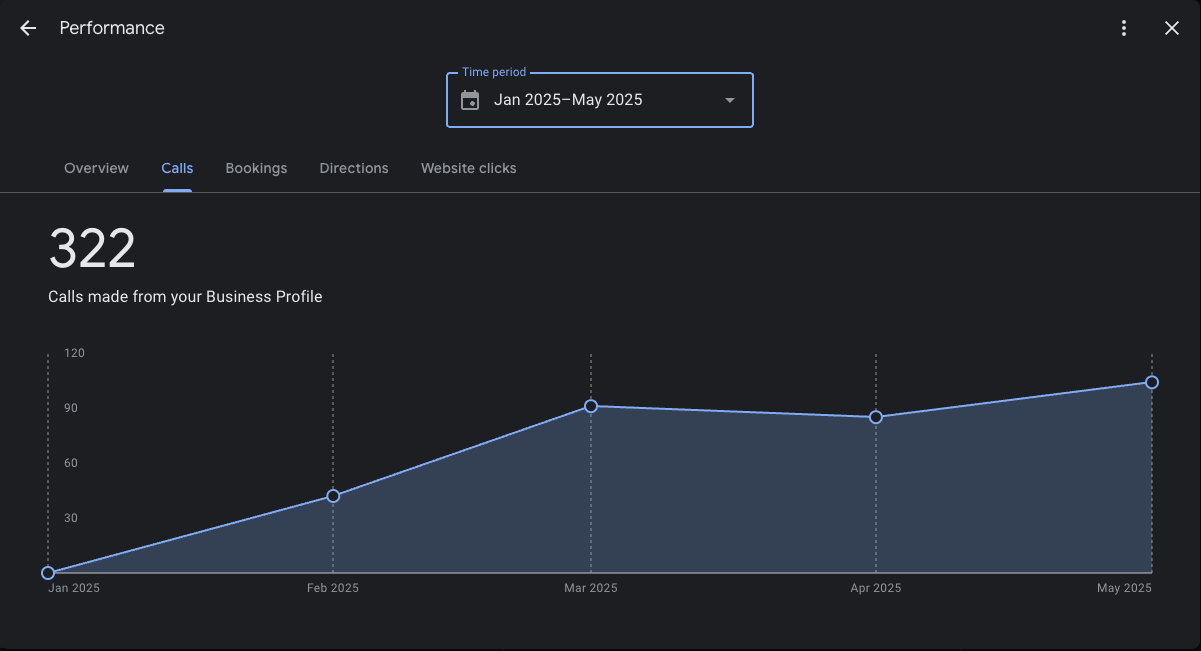Click the Jan 2025 data point
This screenshot has width=1201, height=651.
point(48,573)
